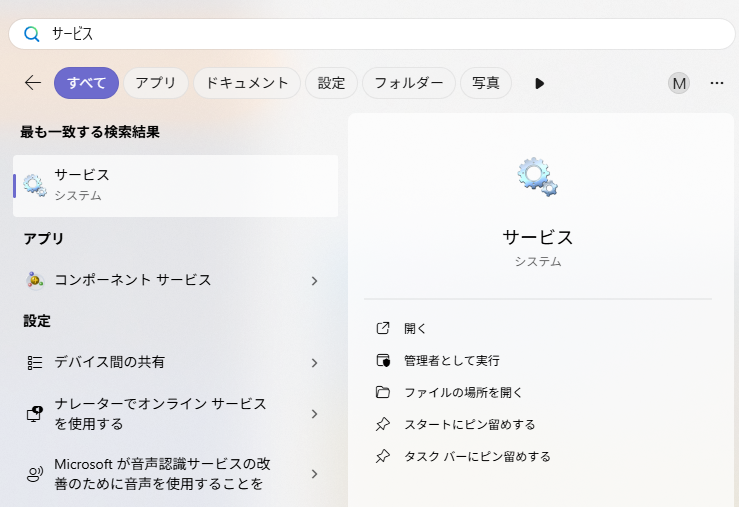Open ナレーターでオンライン サービスを使用する setting
This screenshot has width=739, height=507.
pos(175,414)
